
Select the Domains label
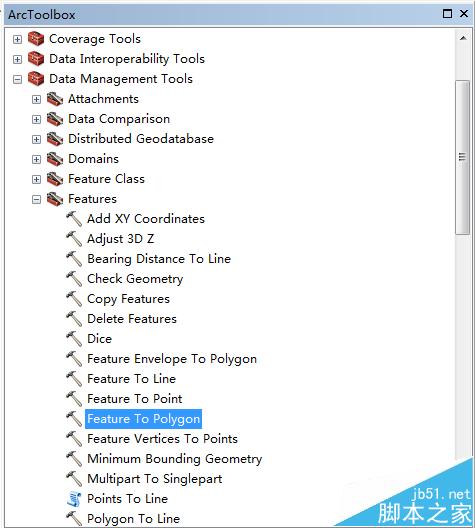94,159
